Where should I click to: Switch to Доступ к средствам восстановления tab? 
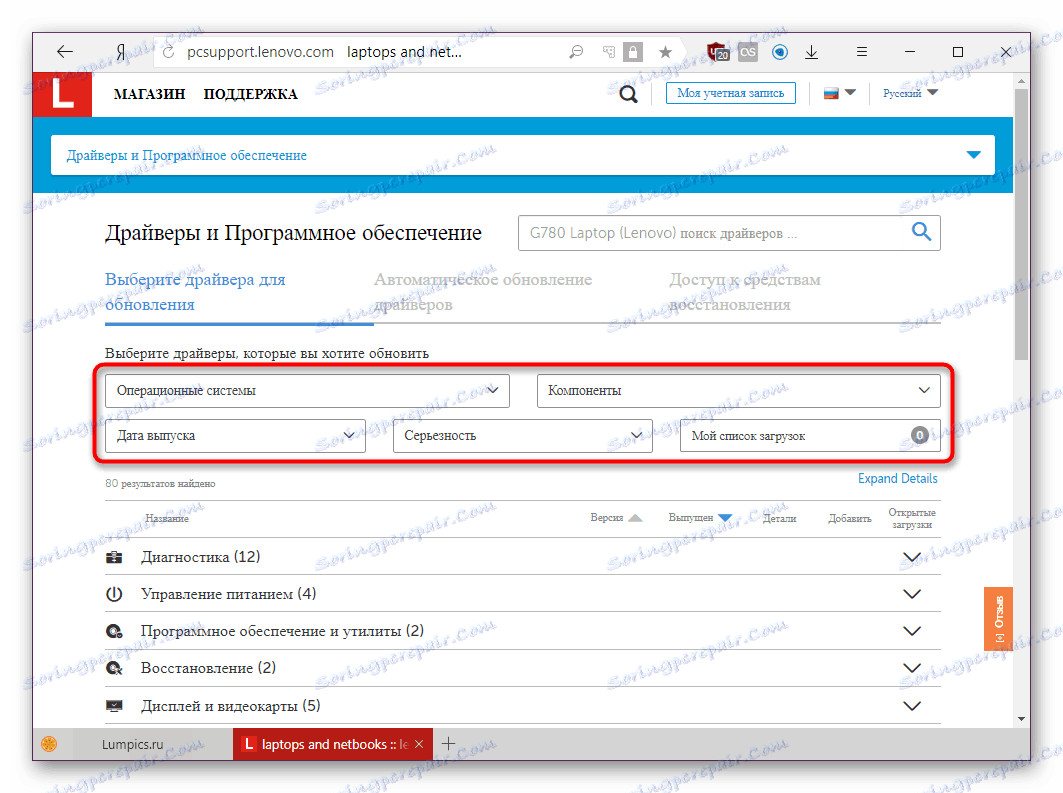pos(744,292)
